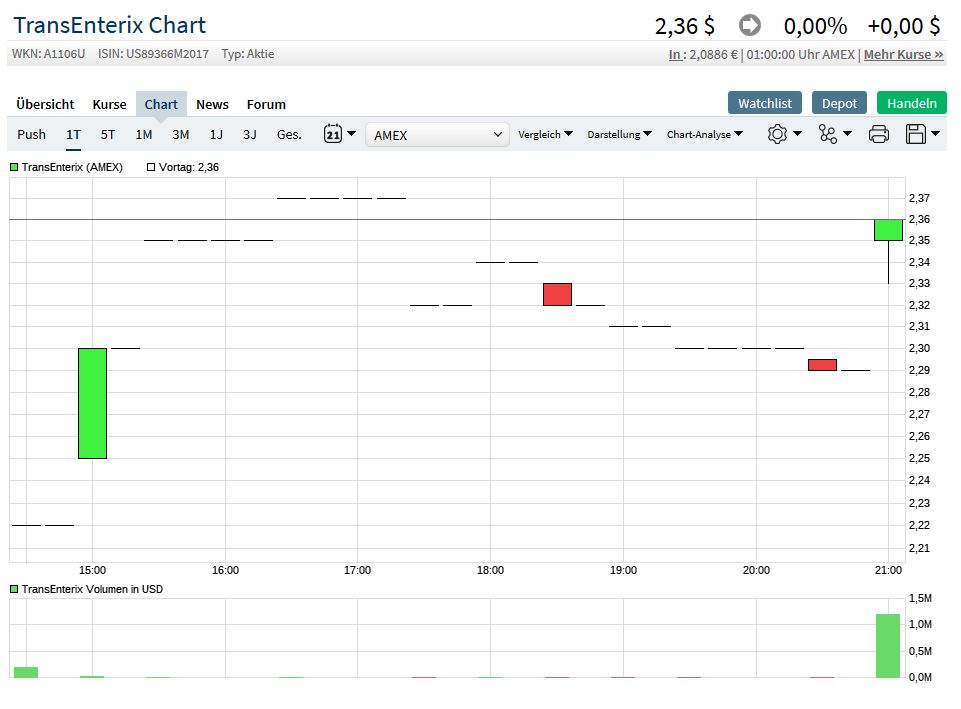
Task: Go to the Übersicht tab
Action: (x=45, y=104)
